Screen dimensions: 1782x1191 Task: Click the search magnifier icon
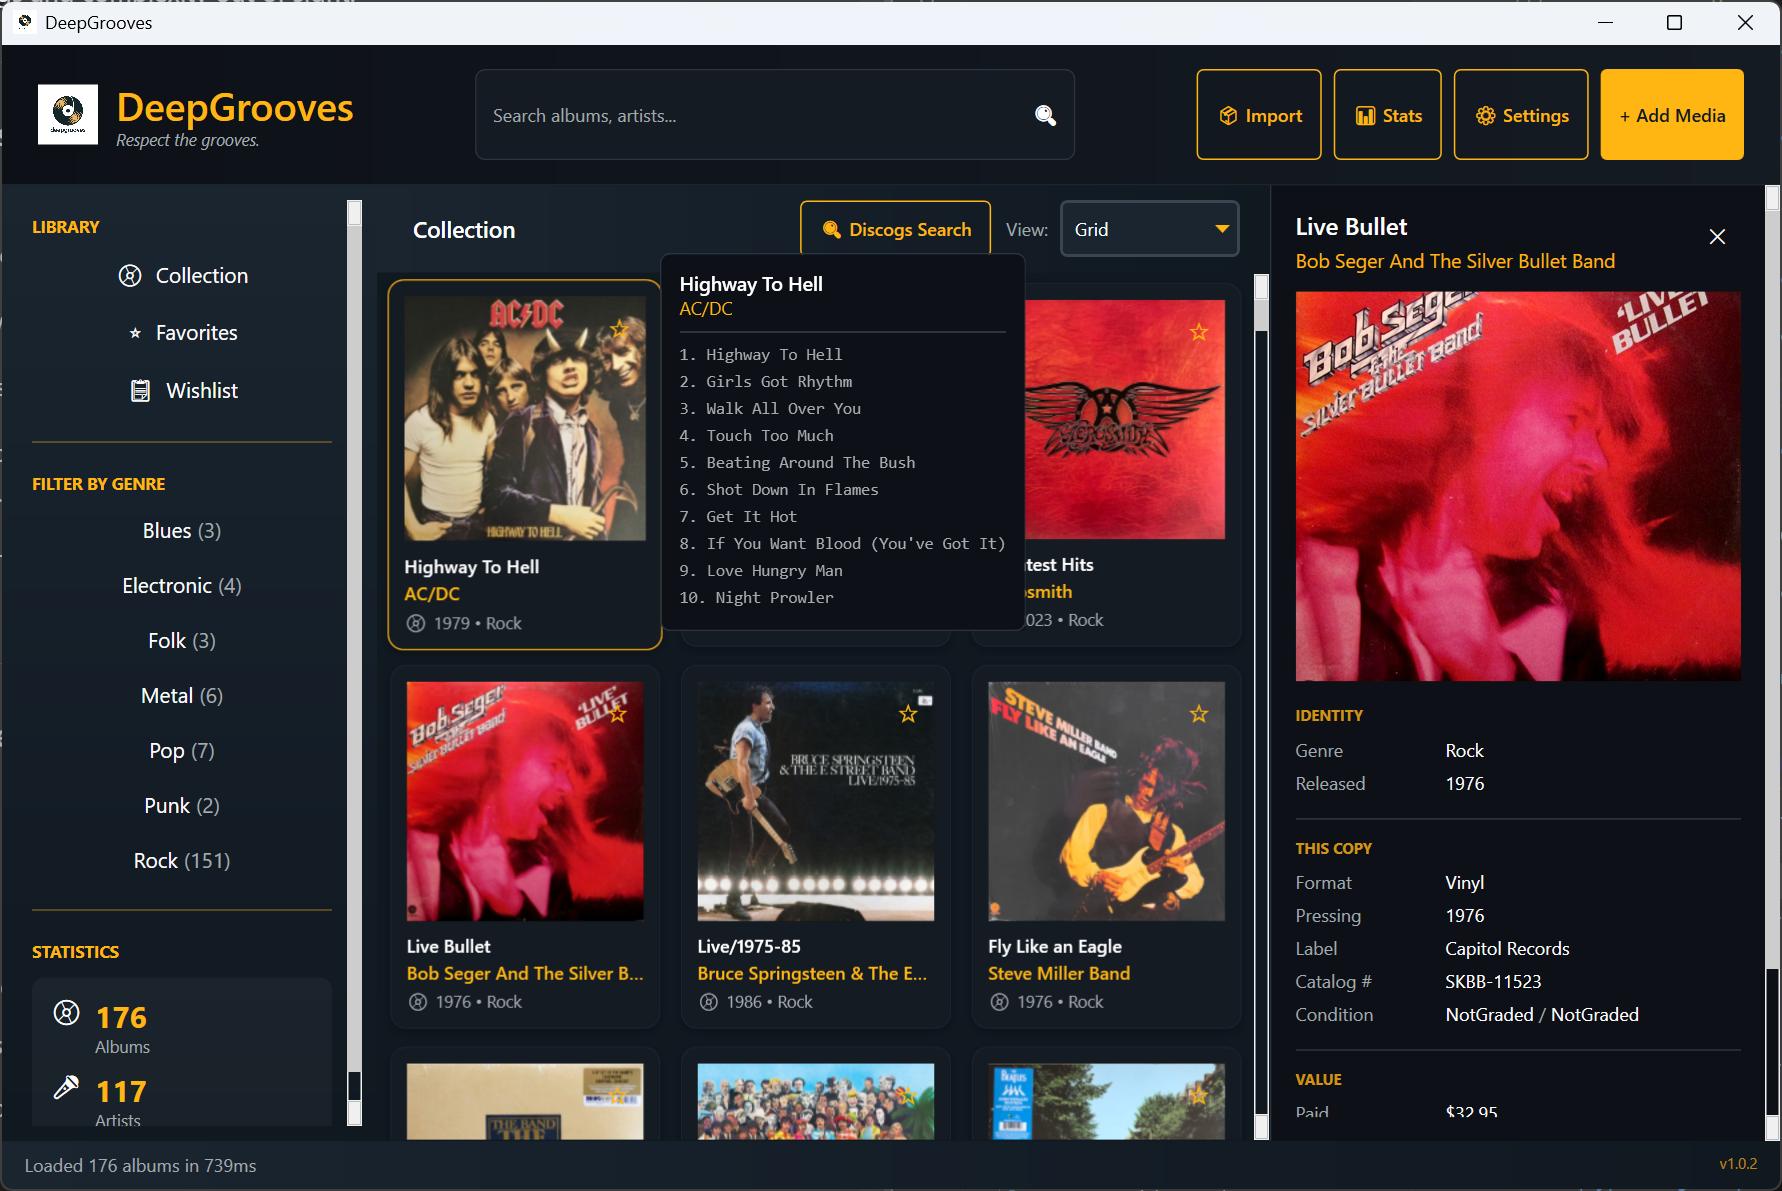[x=1045, y=115]
